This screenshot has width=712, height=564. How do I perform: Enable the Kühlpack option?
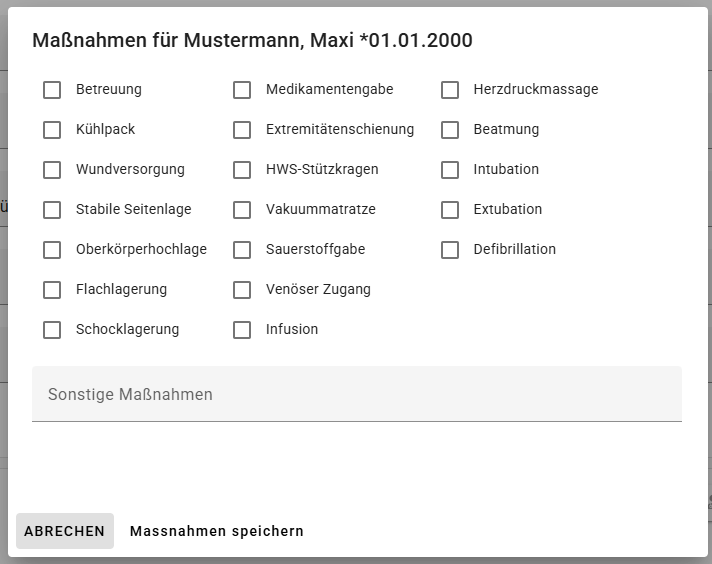52,130
